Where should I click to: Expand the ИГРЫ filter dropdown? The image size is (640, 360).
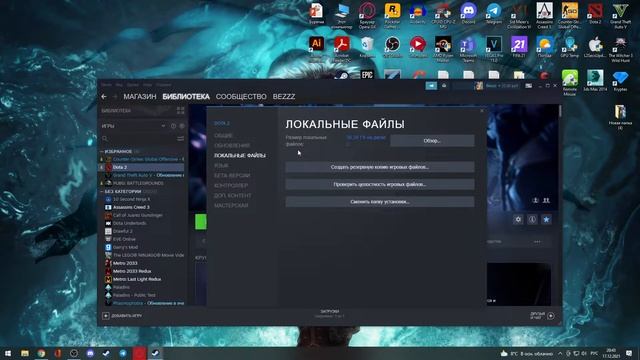pyautogui.click(x=163, y=126)
